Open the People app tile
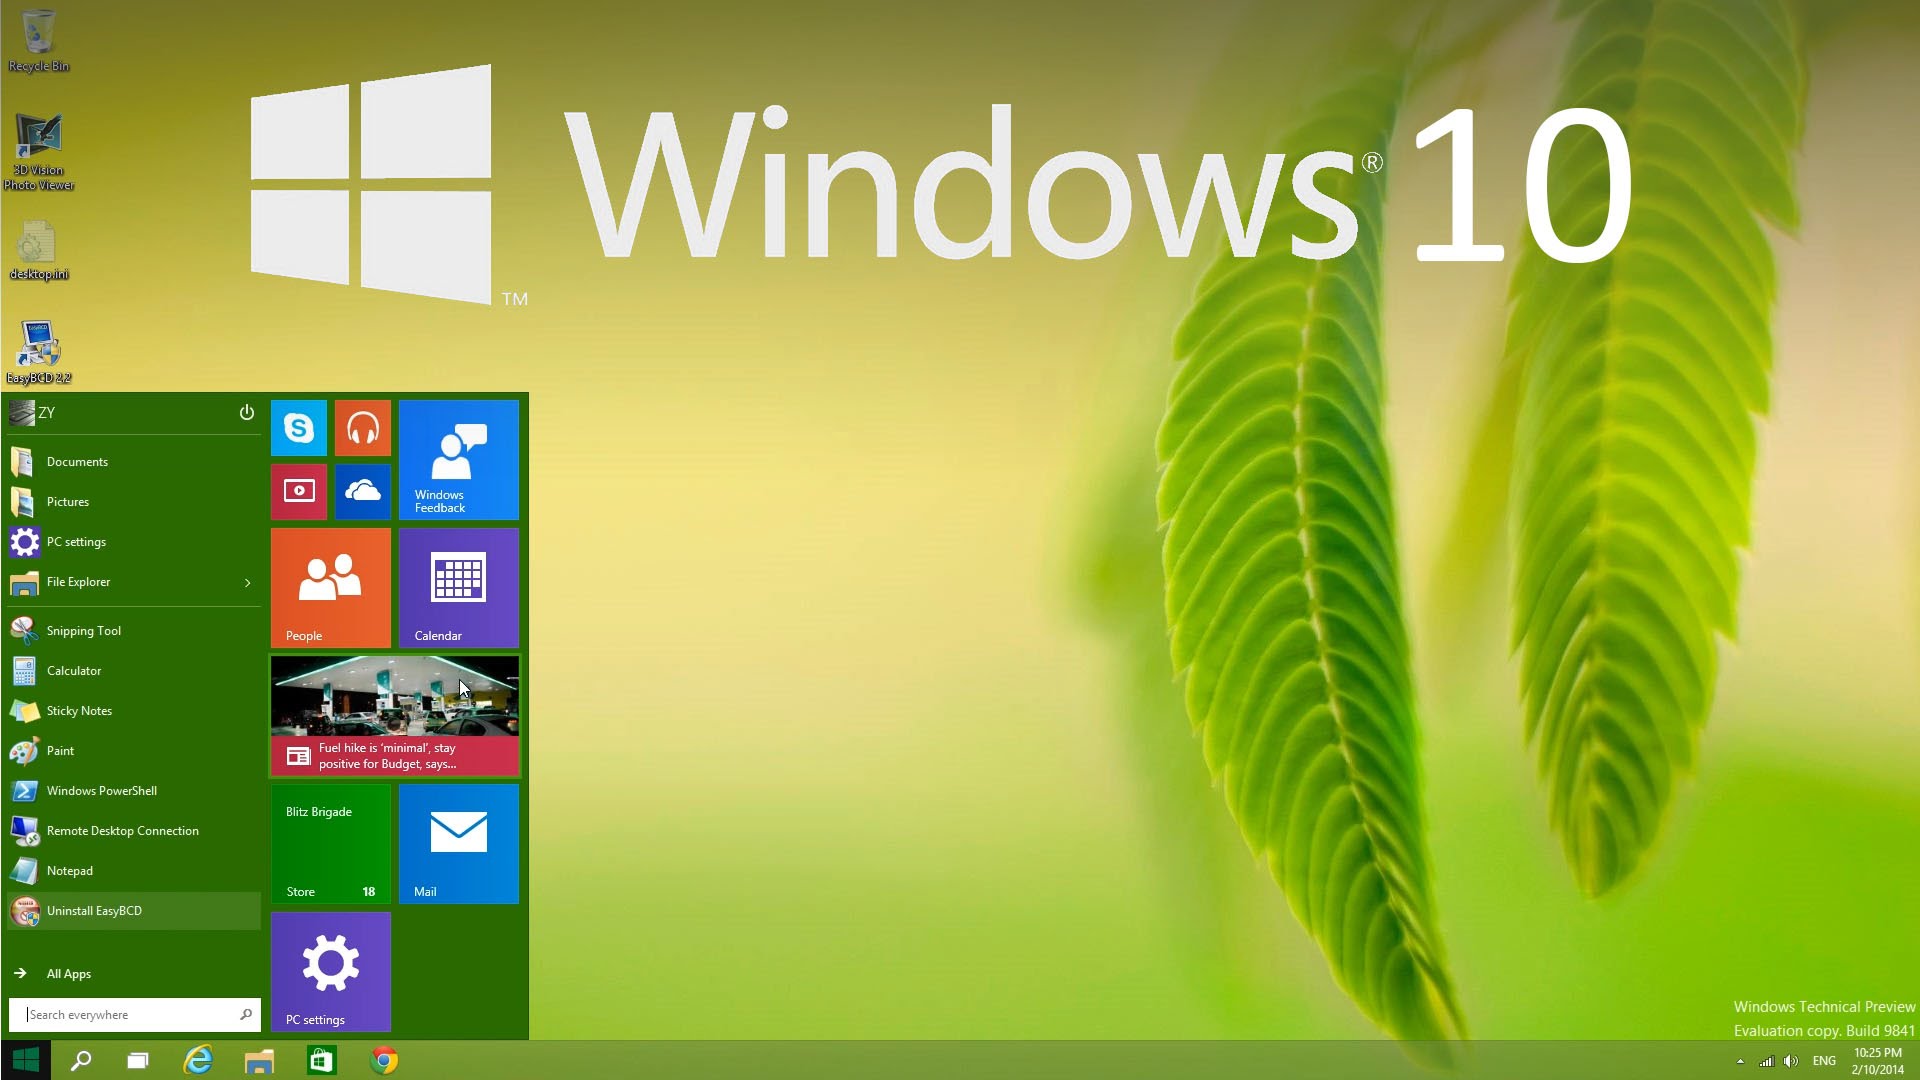 tap(331, 587)
